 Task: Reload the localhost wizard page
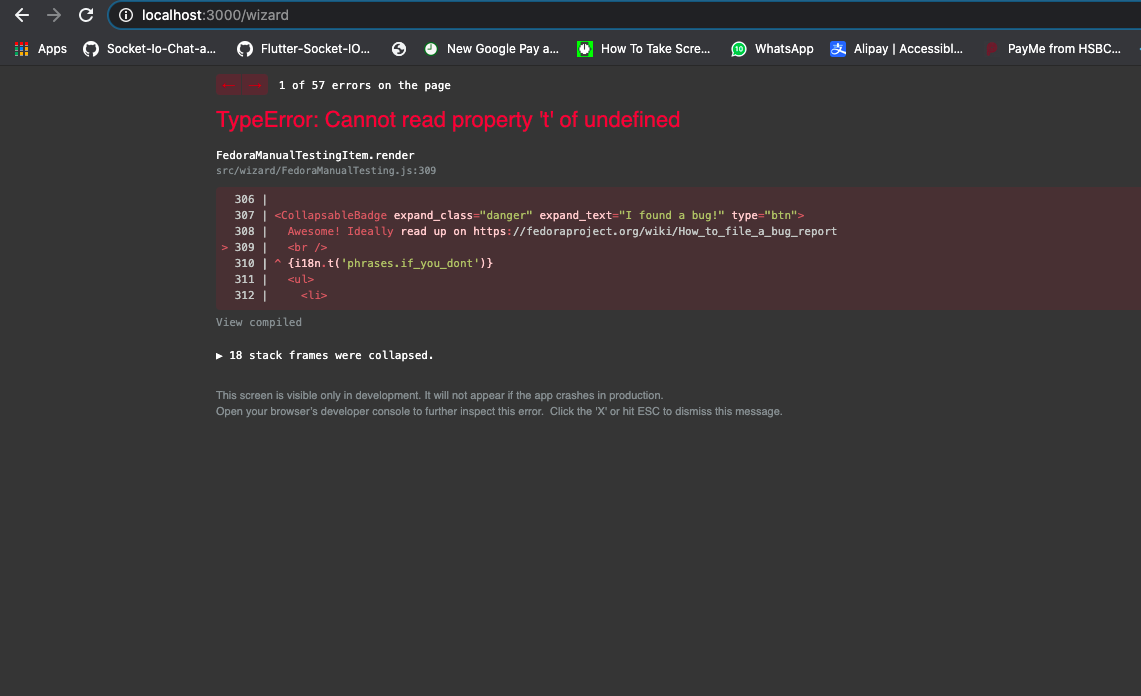(86, 15)
